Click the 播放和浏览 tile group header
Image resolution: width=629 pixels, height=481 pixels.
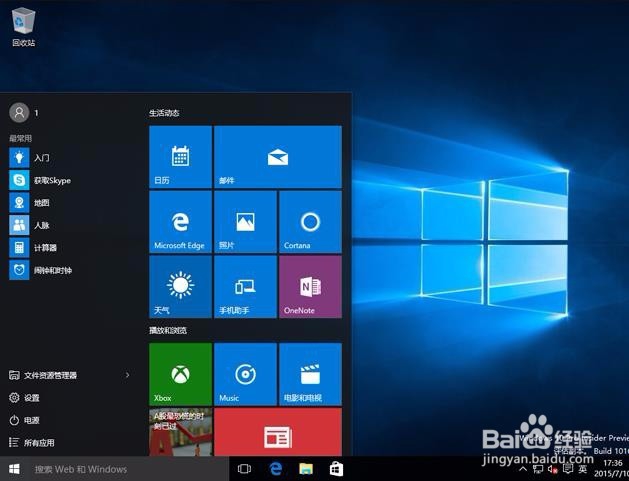tap(168, 331)
